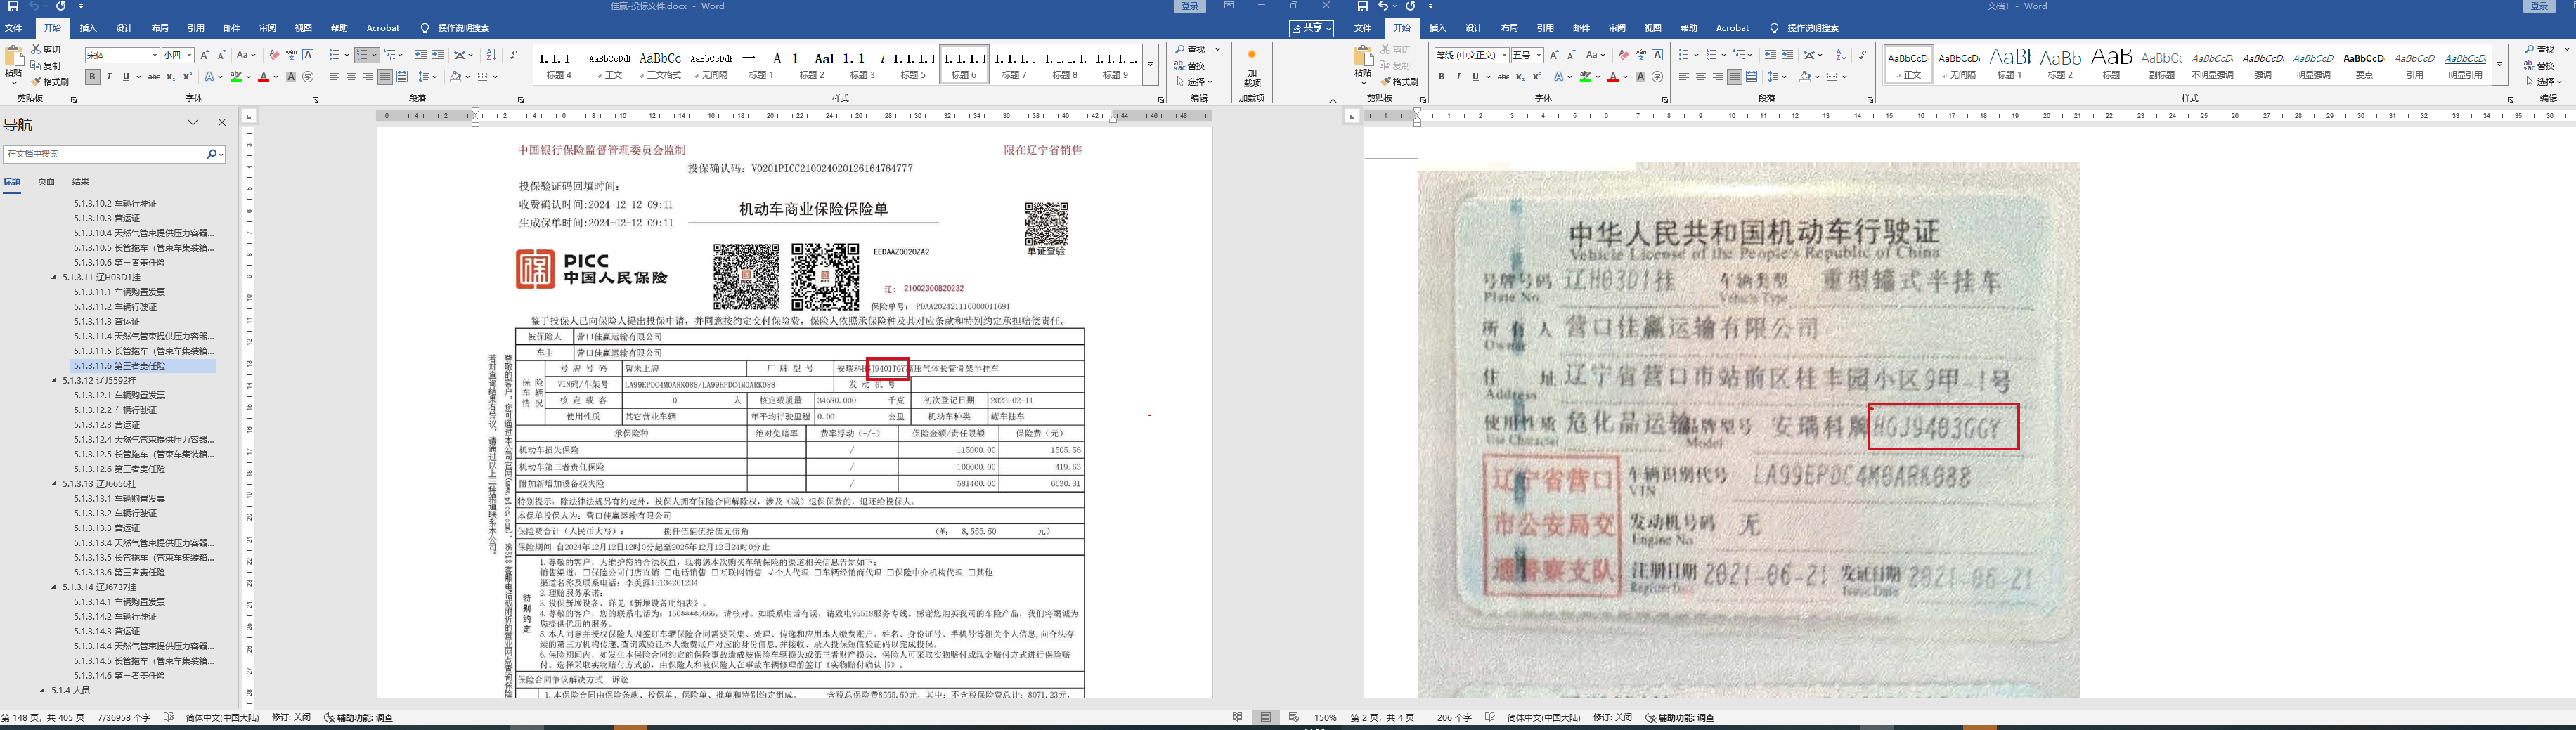Increase font size in the left Word window
2576x730 pixels.
[205, 55]
